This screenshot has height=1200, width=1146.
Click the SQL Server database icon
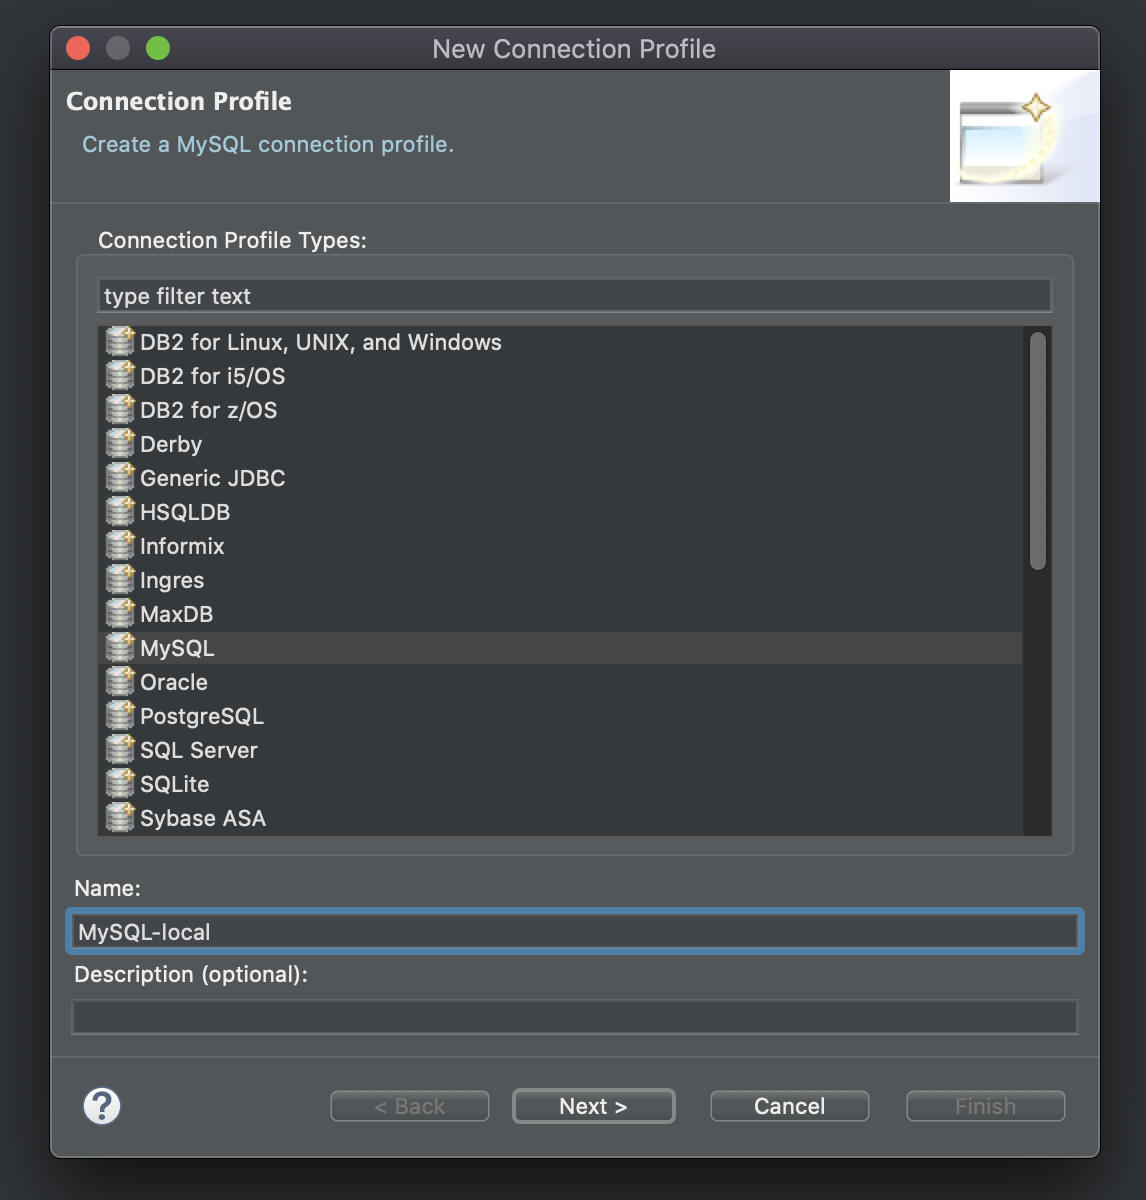(120, 750)
